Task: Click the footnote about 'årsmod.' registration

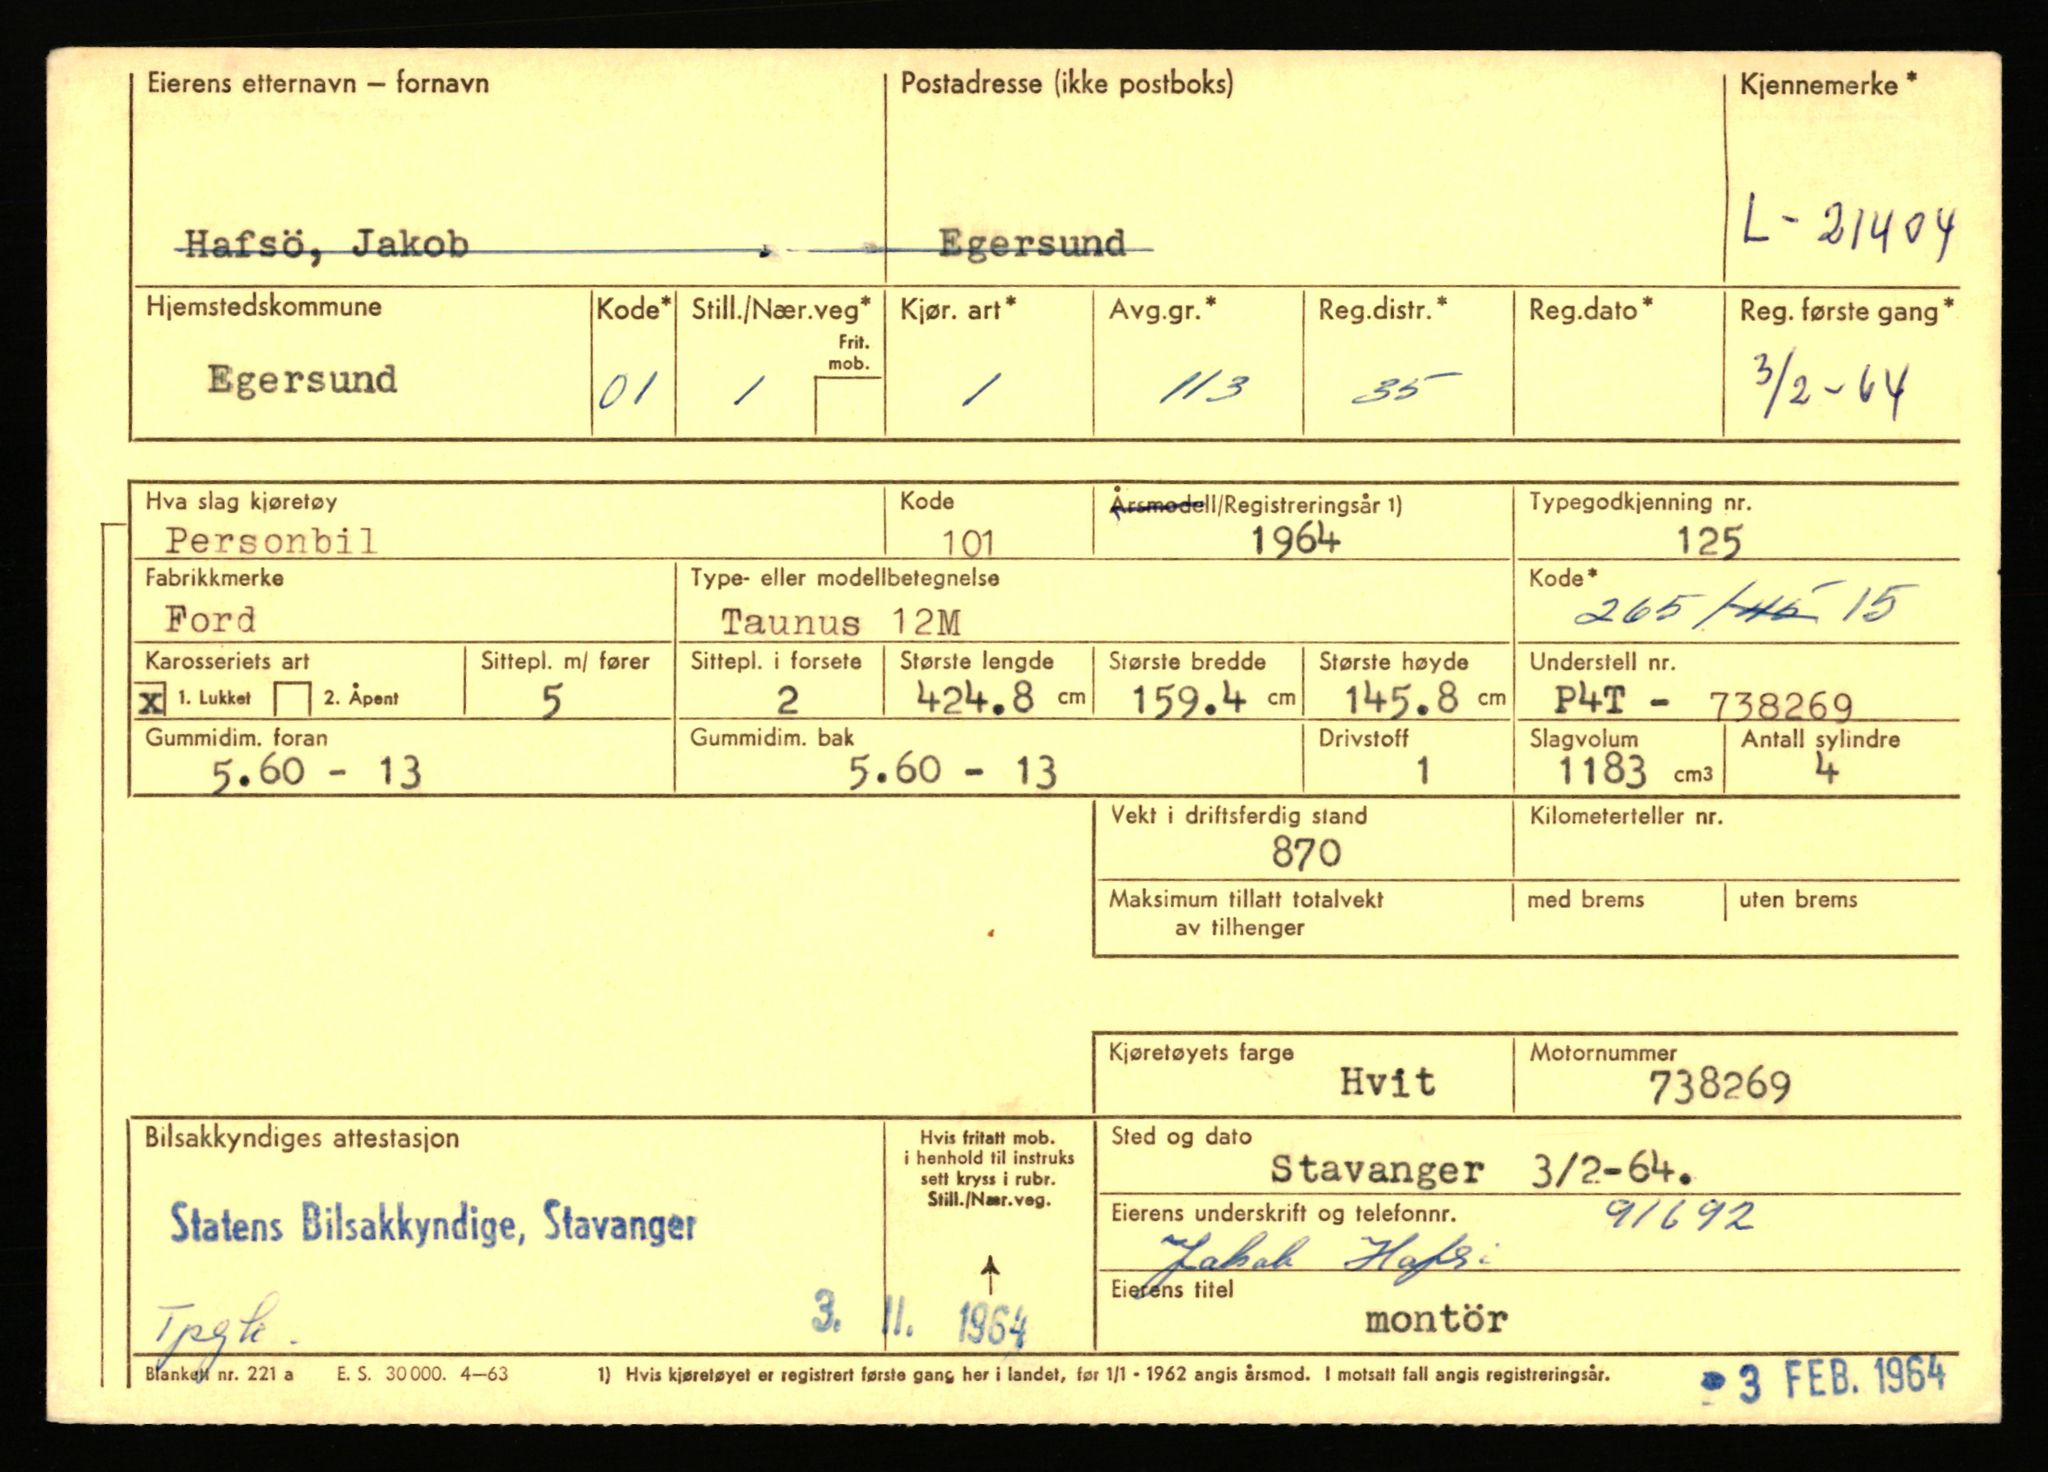Action: tap(1103, 1374)
